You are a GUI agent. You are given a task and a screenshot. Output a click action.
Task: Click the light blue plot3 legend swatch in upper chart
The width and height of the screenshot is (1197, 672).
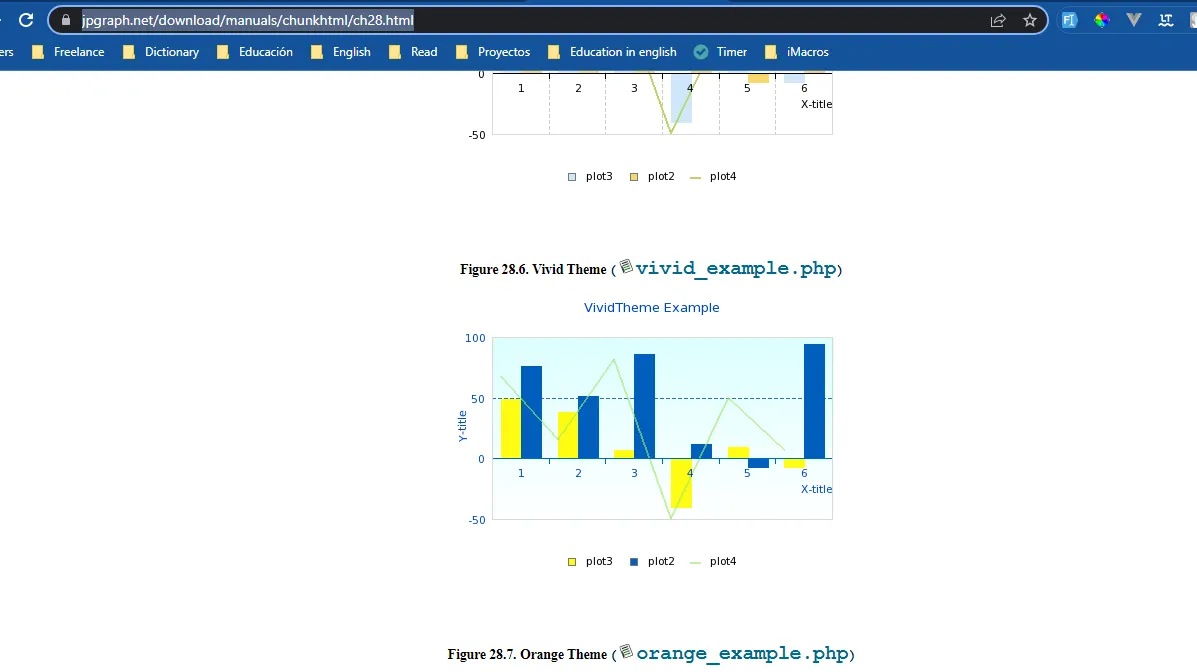pos(572,177)
